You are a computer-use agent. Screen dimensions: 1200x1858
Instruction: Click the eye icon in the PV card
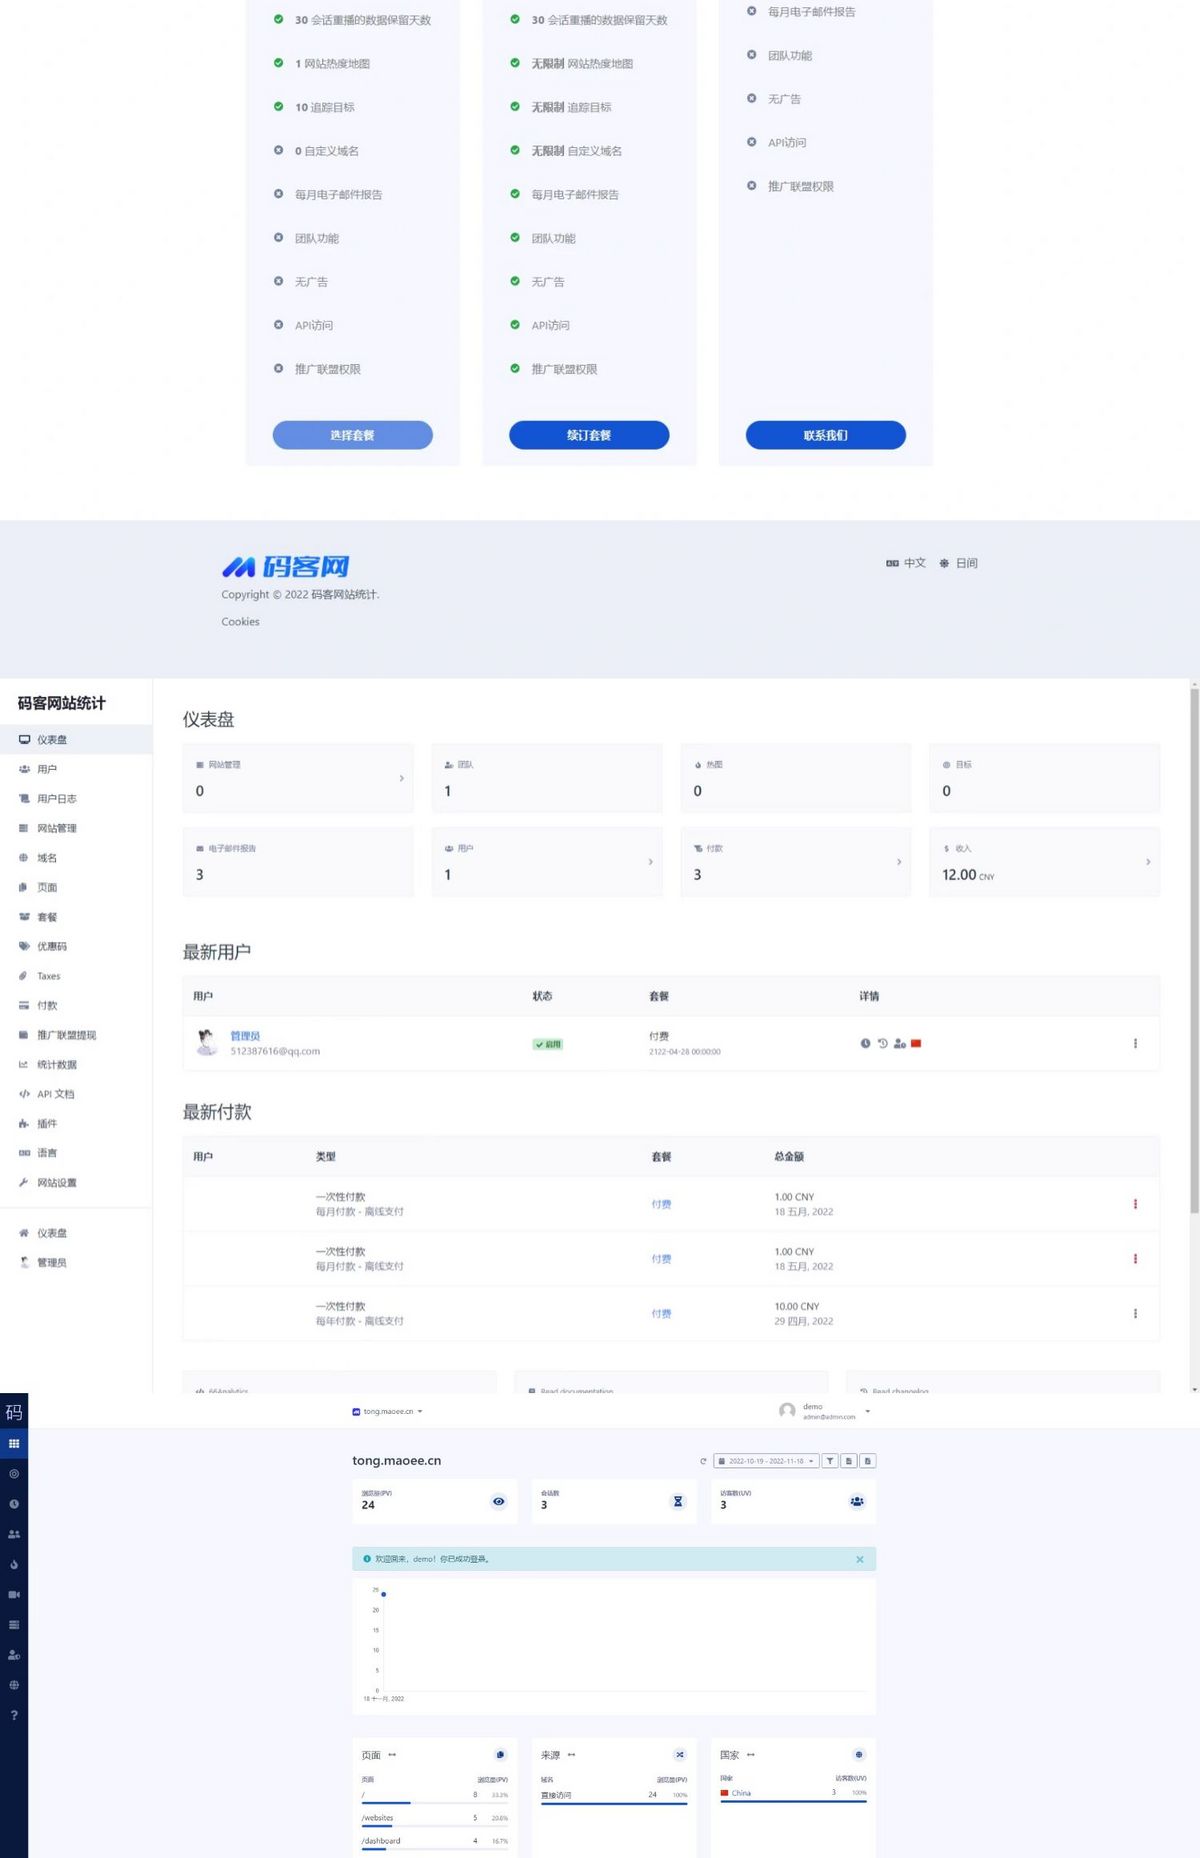point(499,1501)
